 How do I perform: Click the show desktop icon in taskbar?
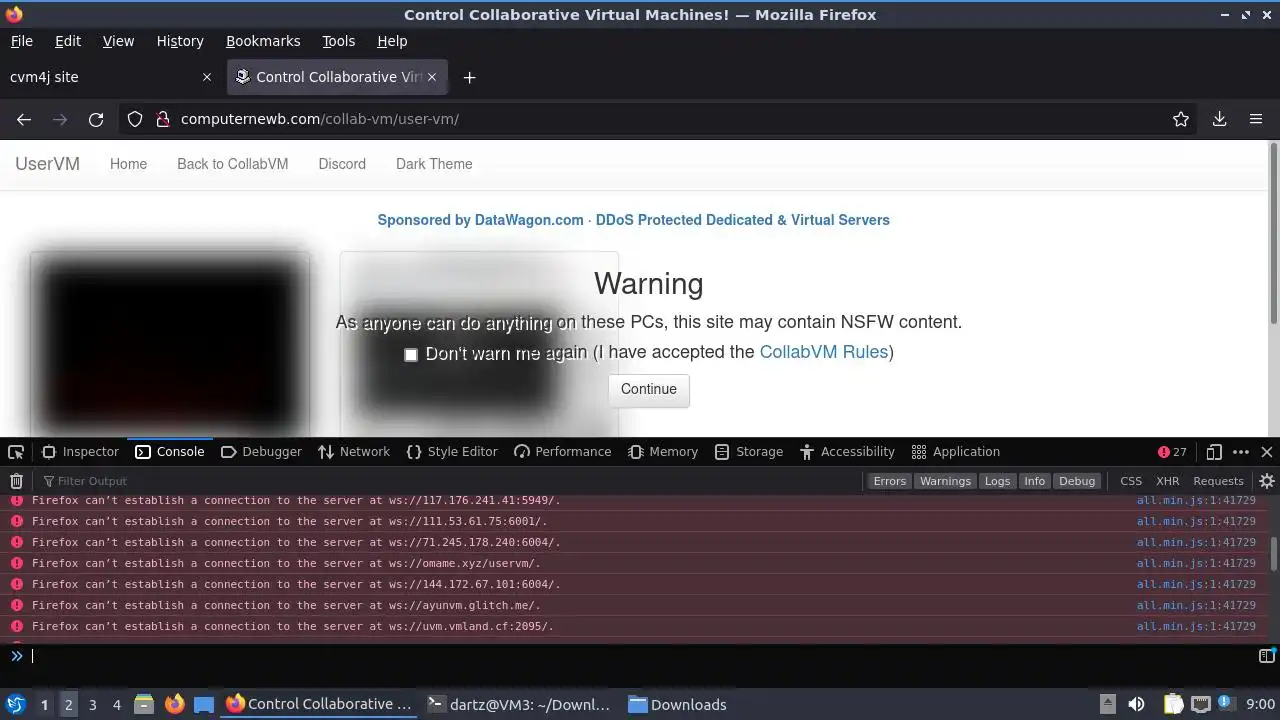pos(204,704)
